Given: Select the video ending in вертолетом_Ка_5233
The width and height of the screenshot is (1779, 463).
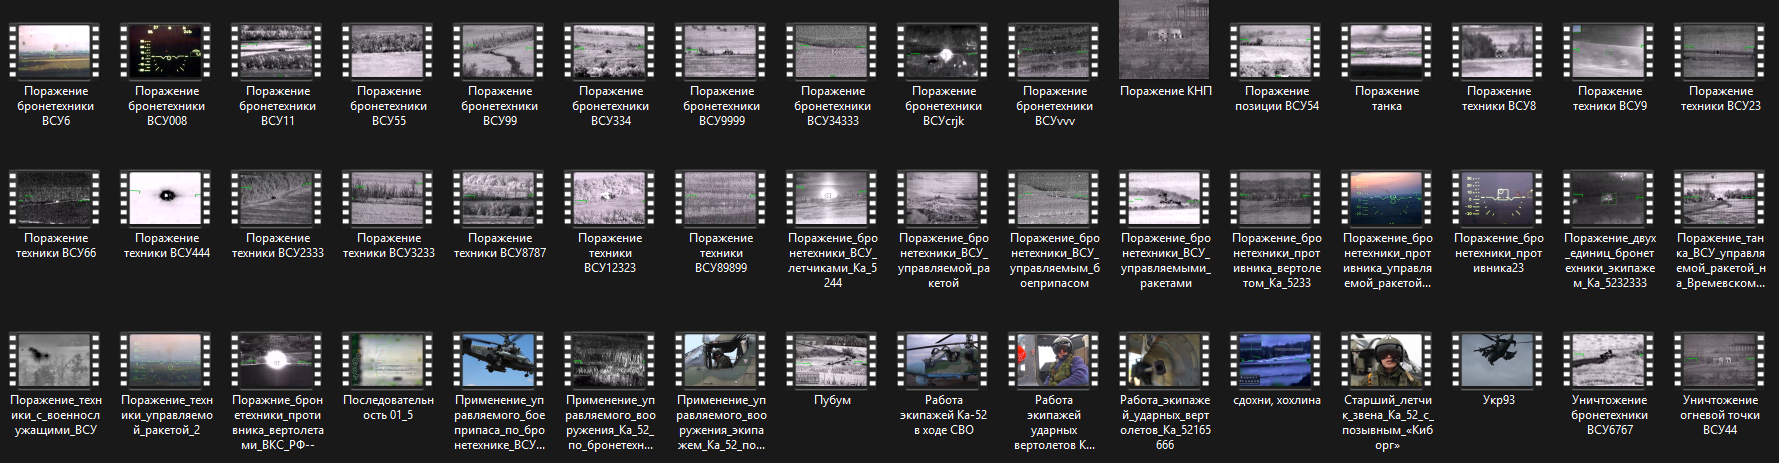Looking at the screenshot, I should tap(1277, 198).
